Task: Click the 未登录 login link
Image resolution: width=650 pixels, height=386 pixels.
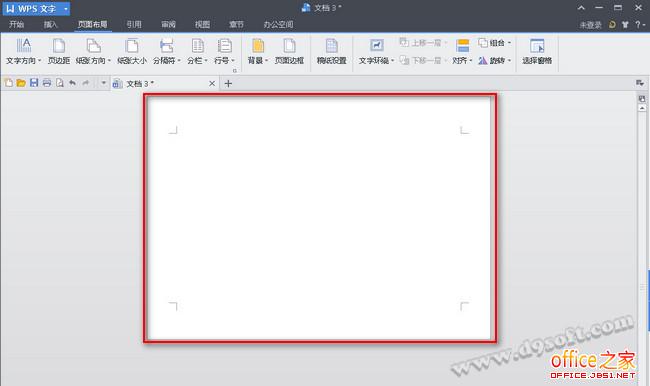Action: click(590, 25)
